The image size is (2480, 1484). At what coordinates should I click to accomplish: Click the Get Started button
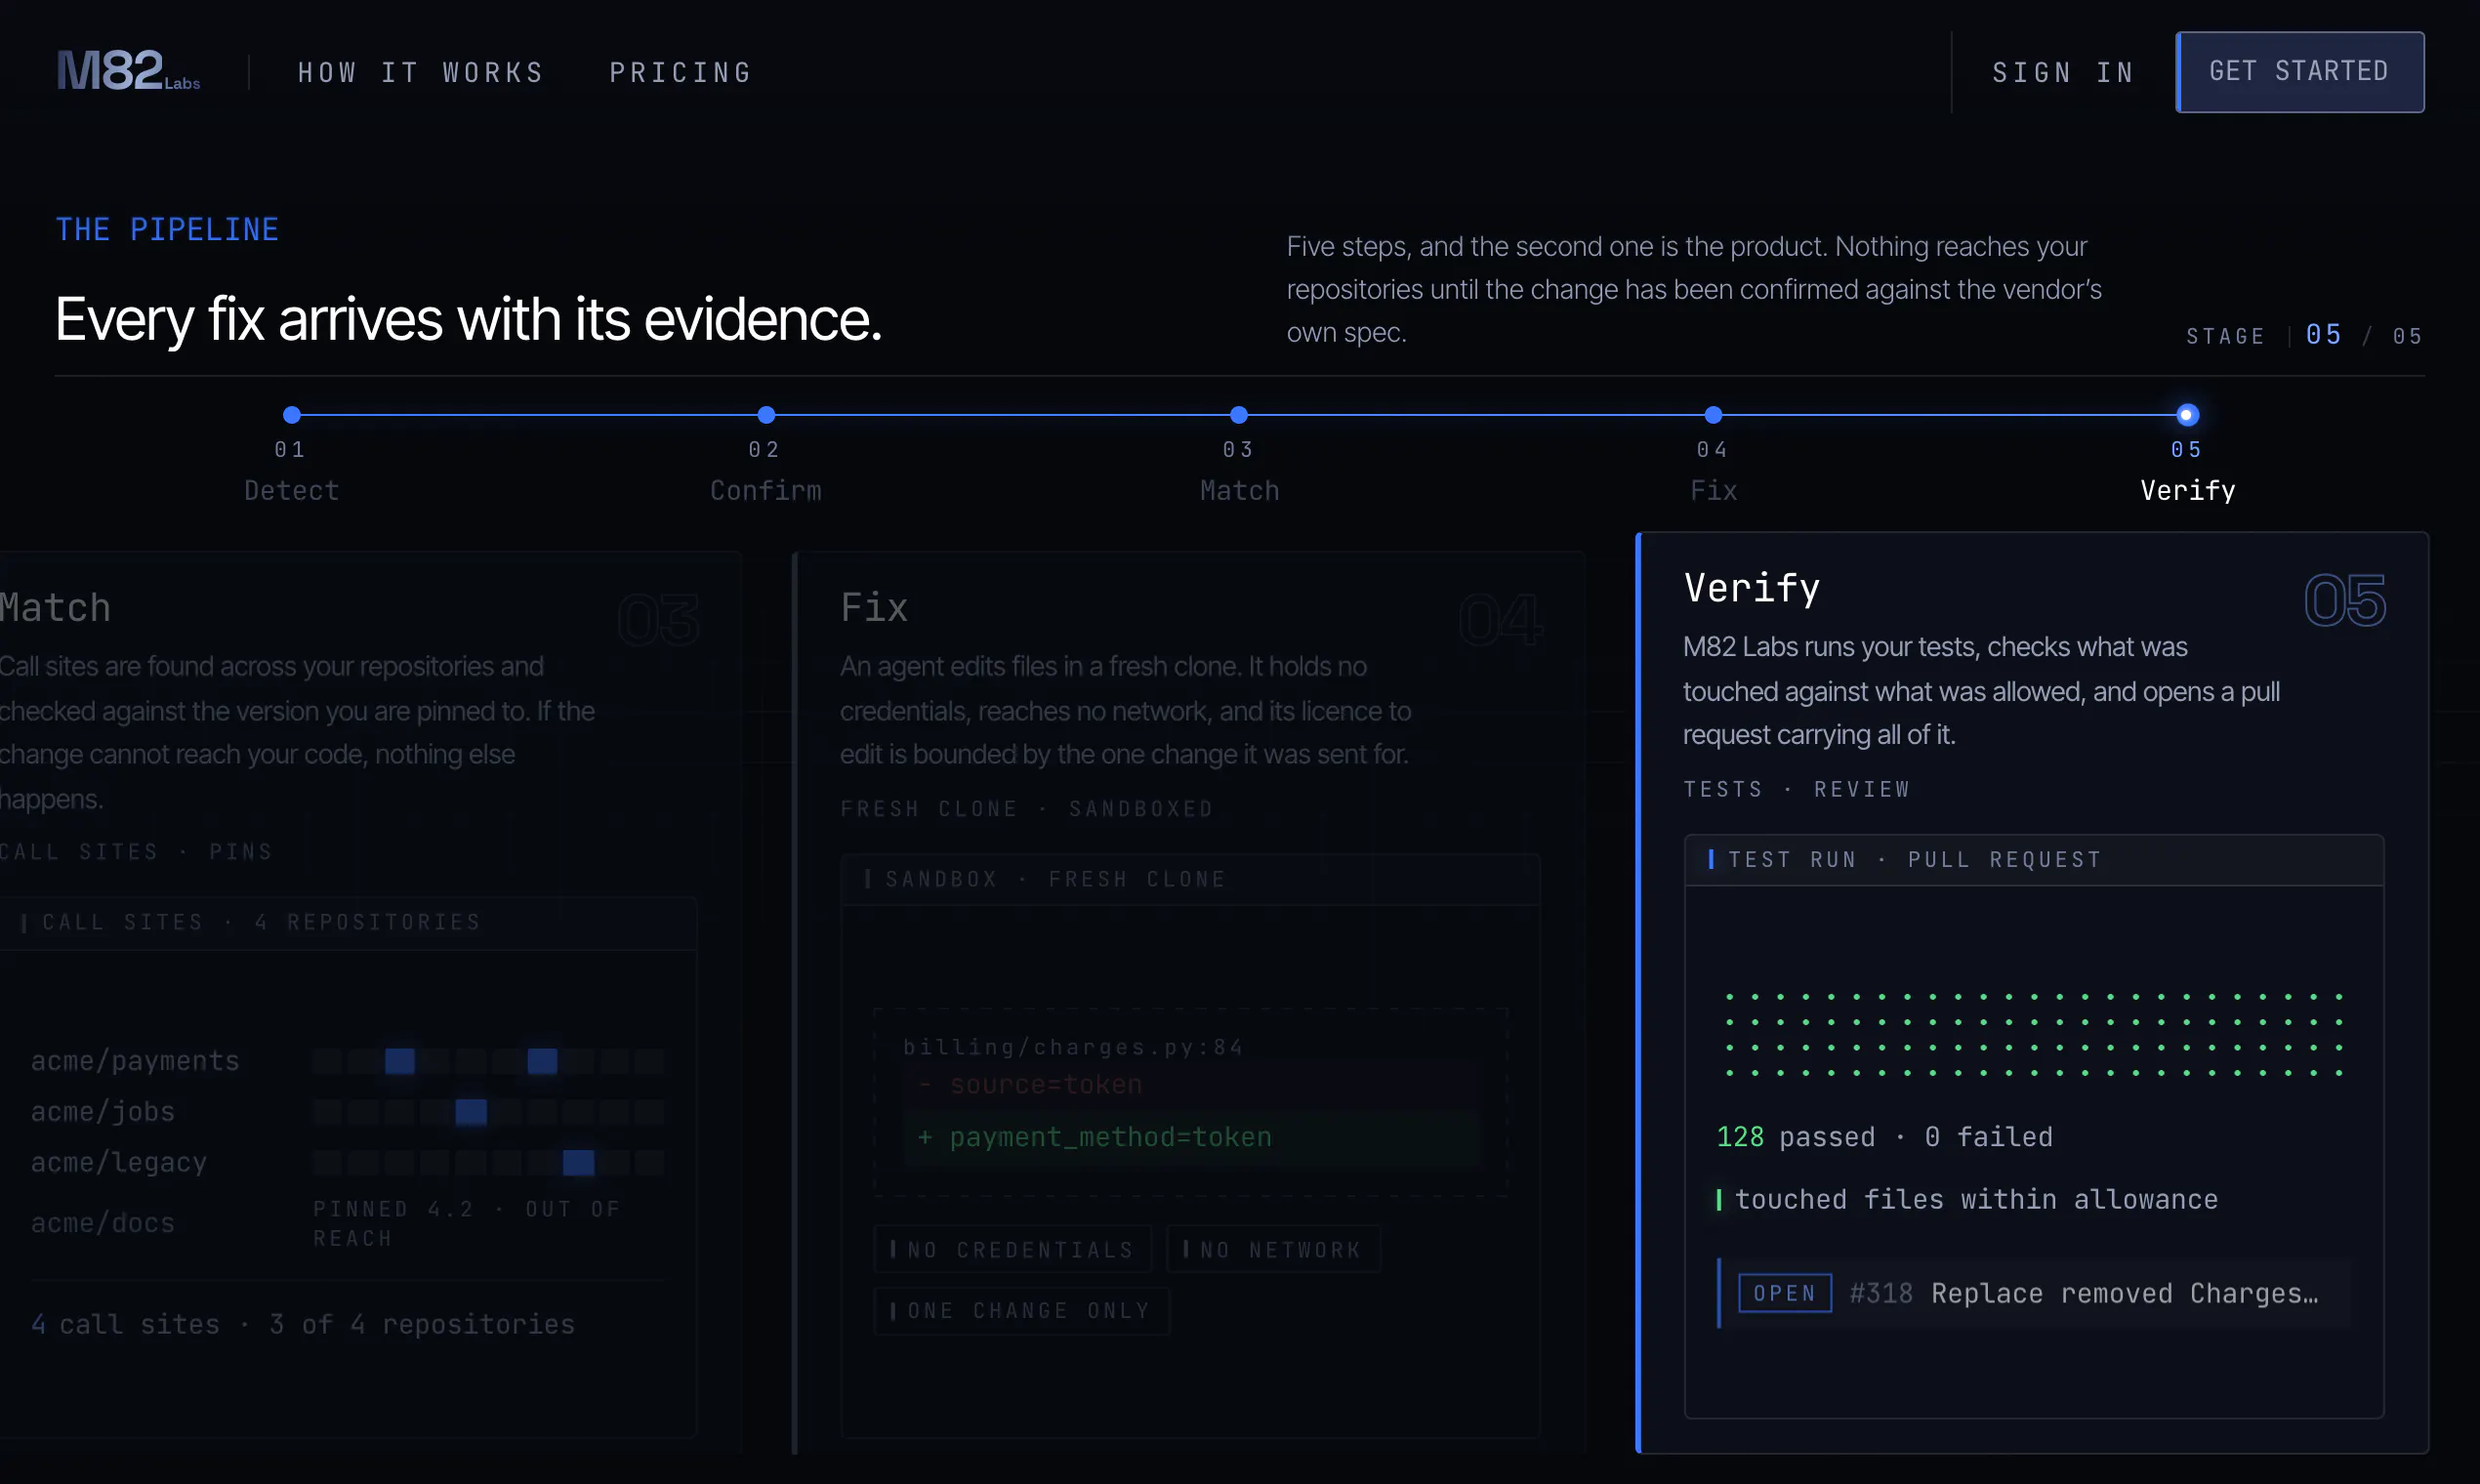coord(2299,72)
